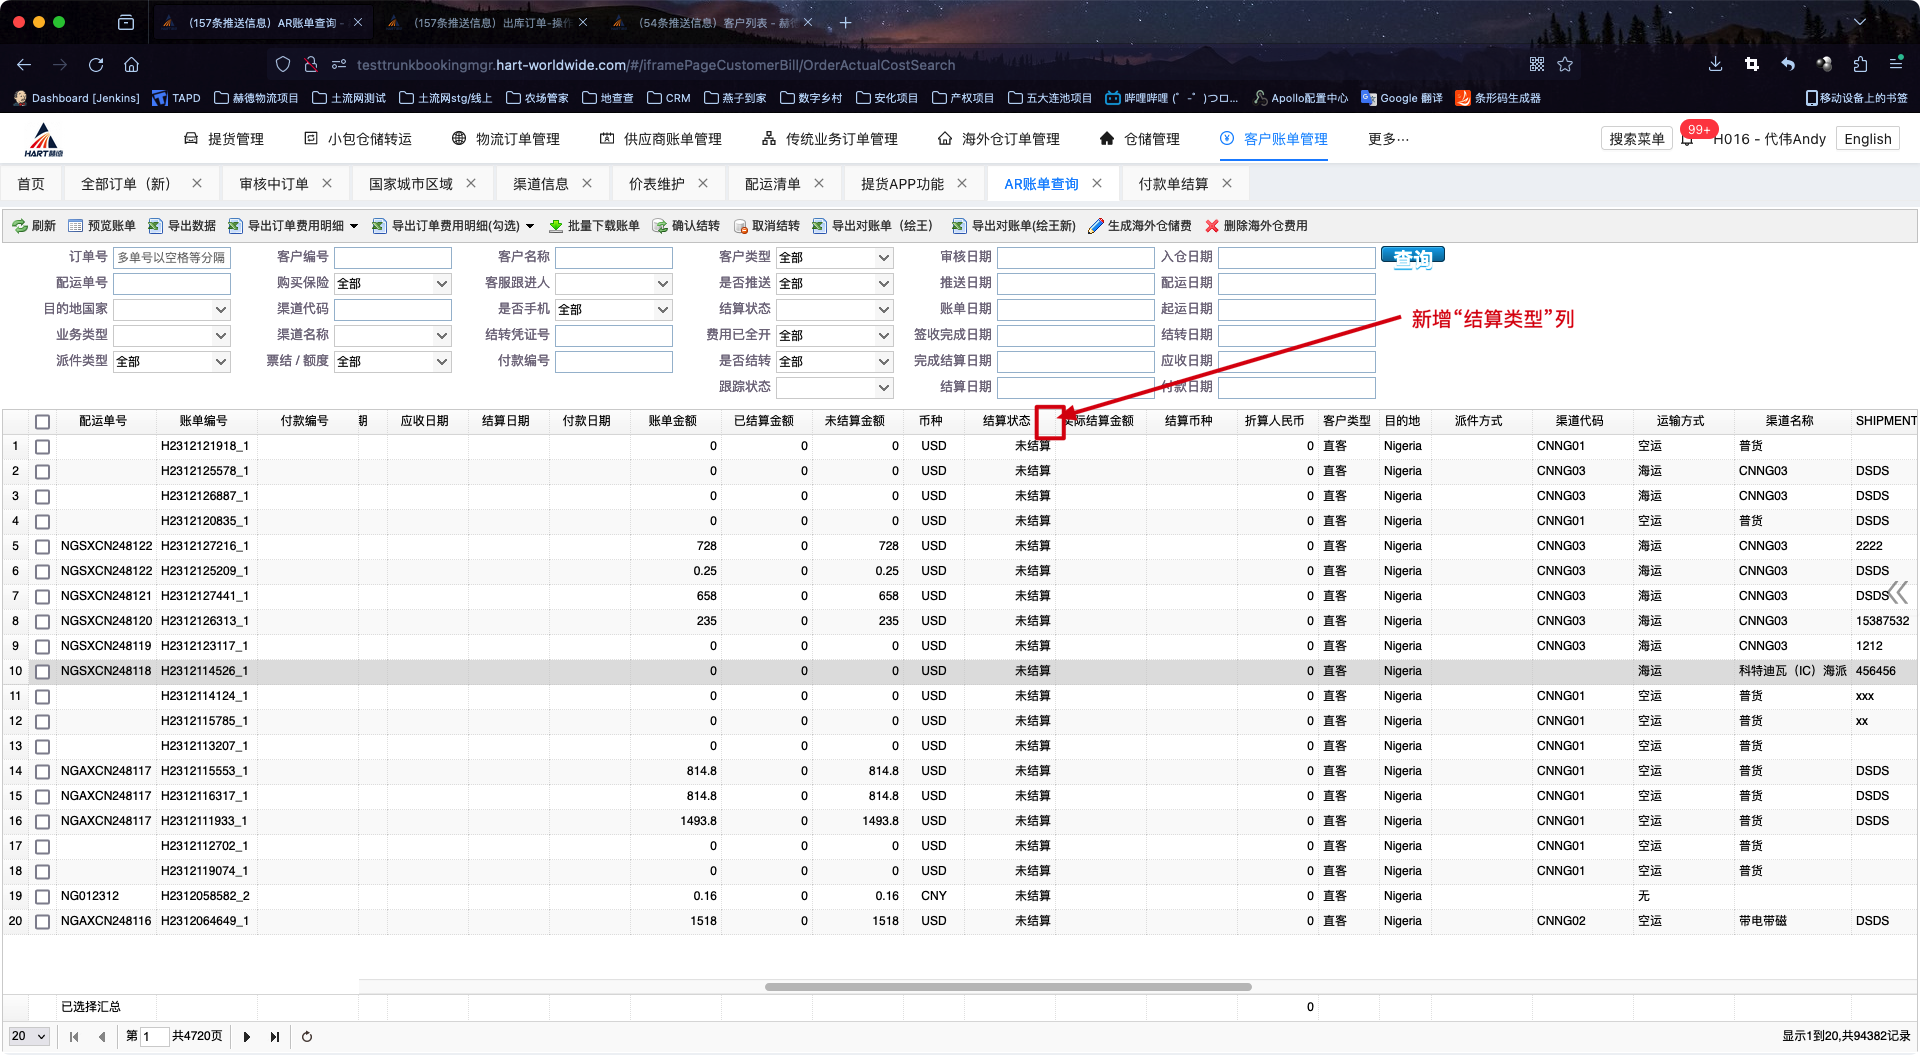The image size is (1920, 1055).
Task: Click the confirm settlement icon
Action: tap(660, 226)
